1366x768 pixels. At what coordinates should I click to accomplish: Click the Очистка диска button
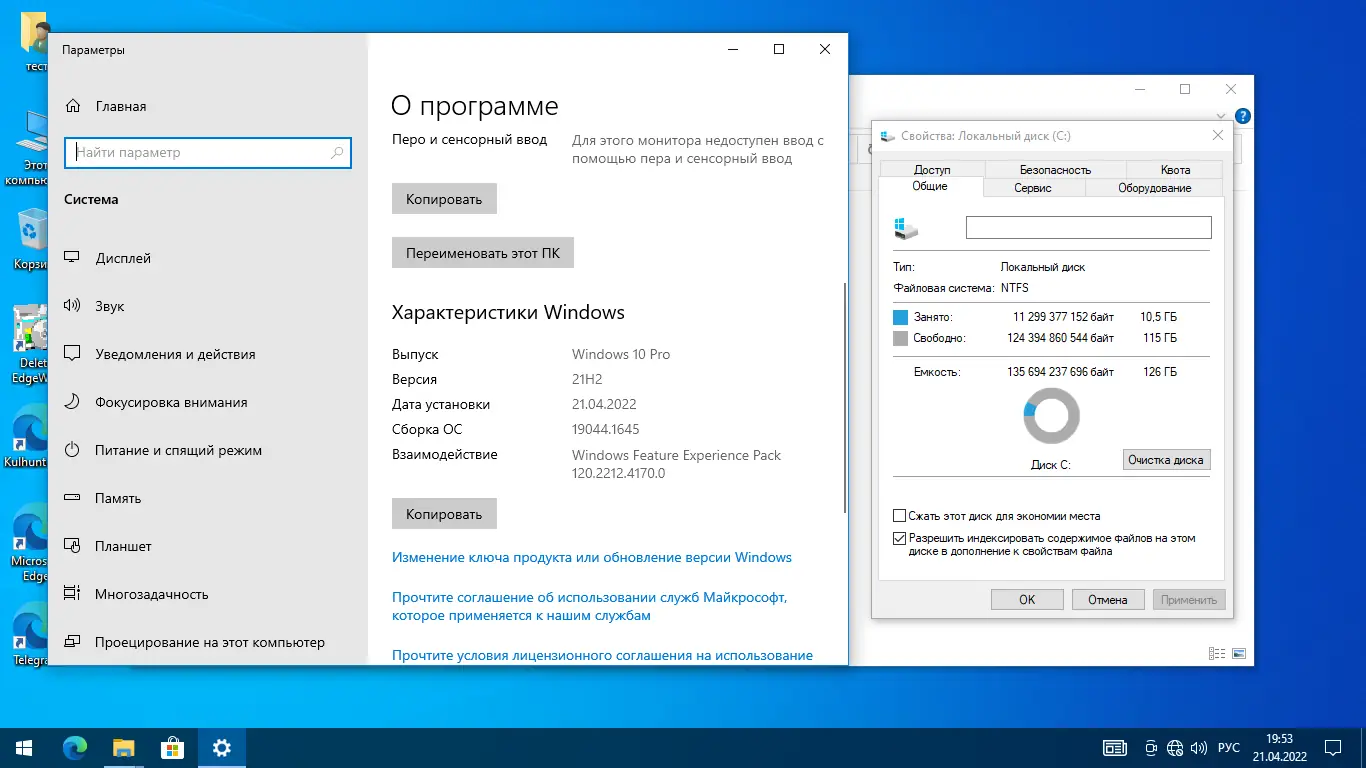coord(1167,460)
